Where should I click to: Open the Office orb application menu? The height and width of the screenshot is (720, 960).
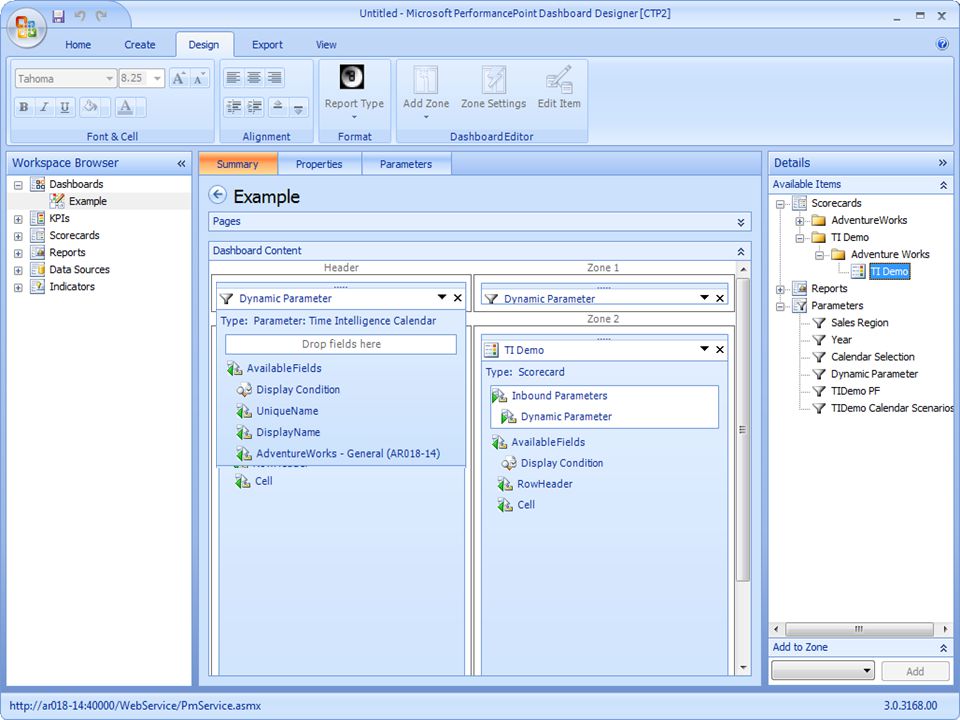26,28
